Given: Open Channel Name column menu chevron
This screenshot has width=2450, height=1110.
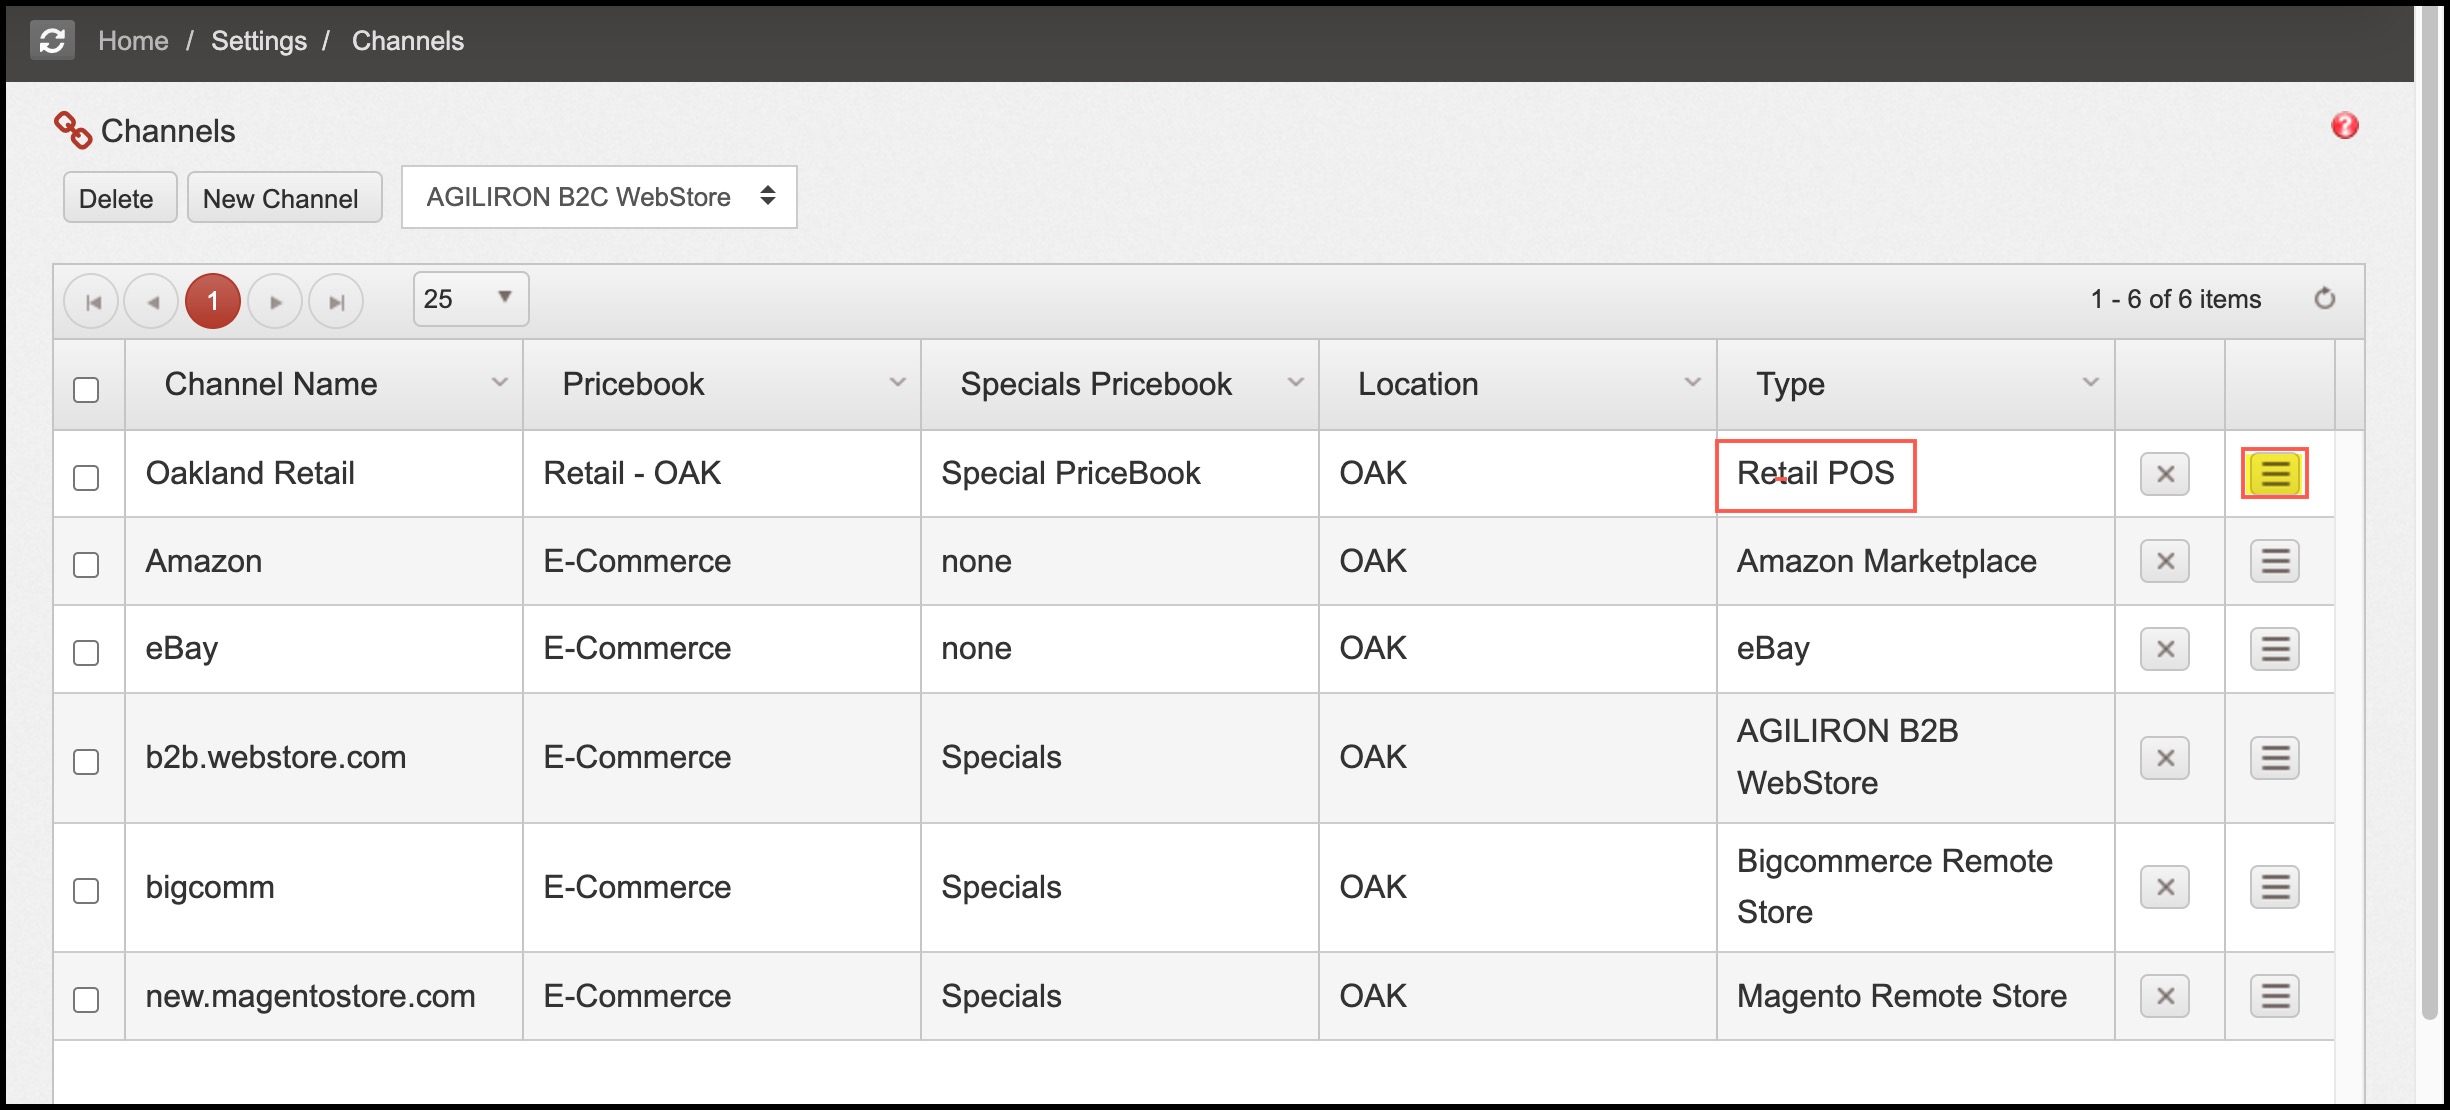Looking at the screenshot, I should 499,383.
